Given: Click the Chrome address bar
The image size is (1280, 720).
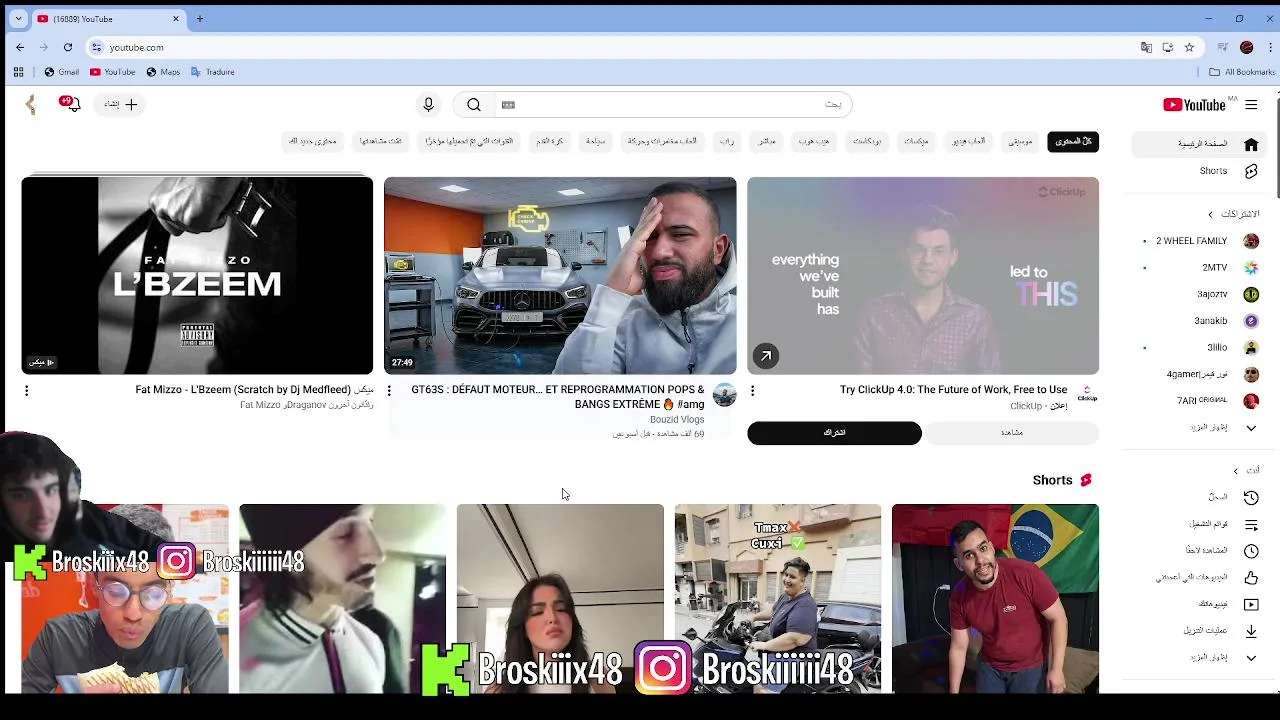Looking at the screenshot, I should [620, 47].
